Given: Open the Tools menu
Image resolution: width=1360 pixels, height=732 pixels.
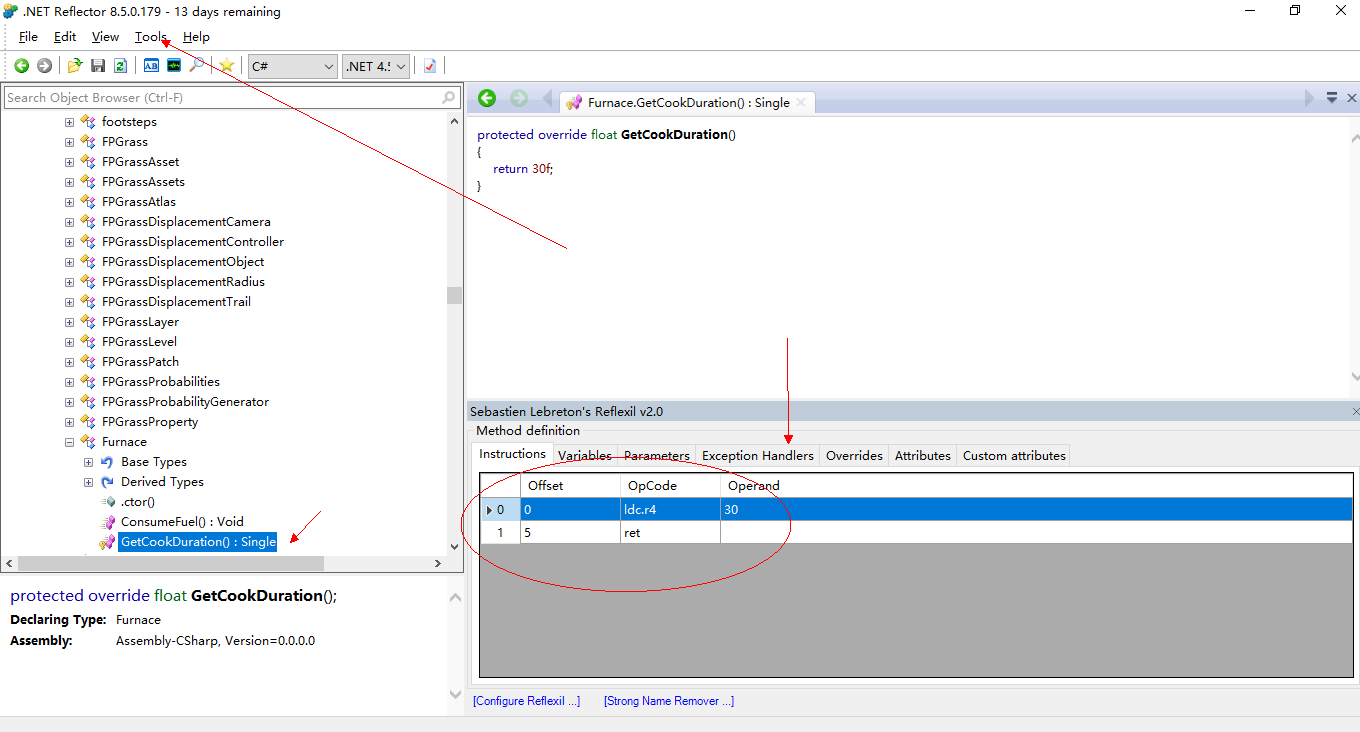Looking at the screenshot, I should pos(151,37).
